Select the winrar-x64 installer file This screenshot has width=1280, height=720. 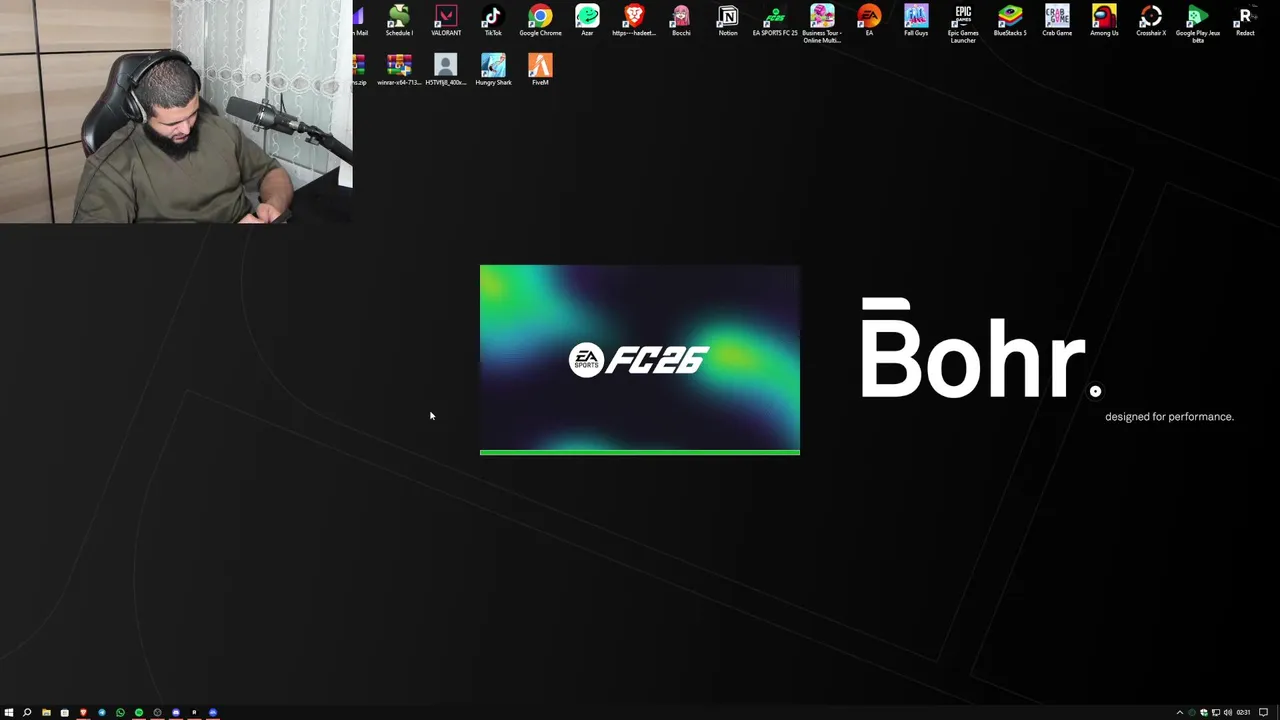[399, 70]
